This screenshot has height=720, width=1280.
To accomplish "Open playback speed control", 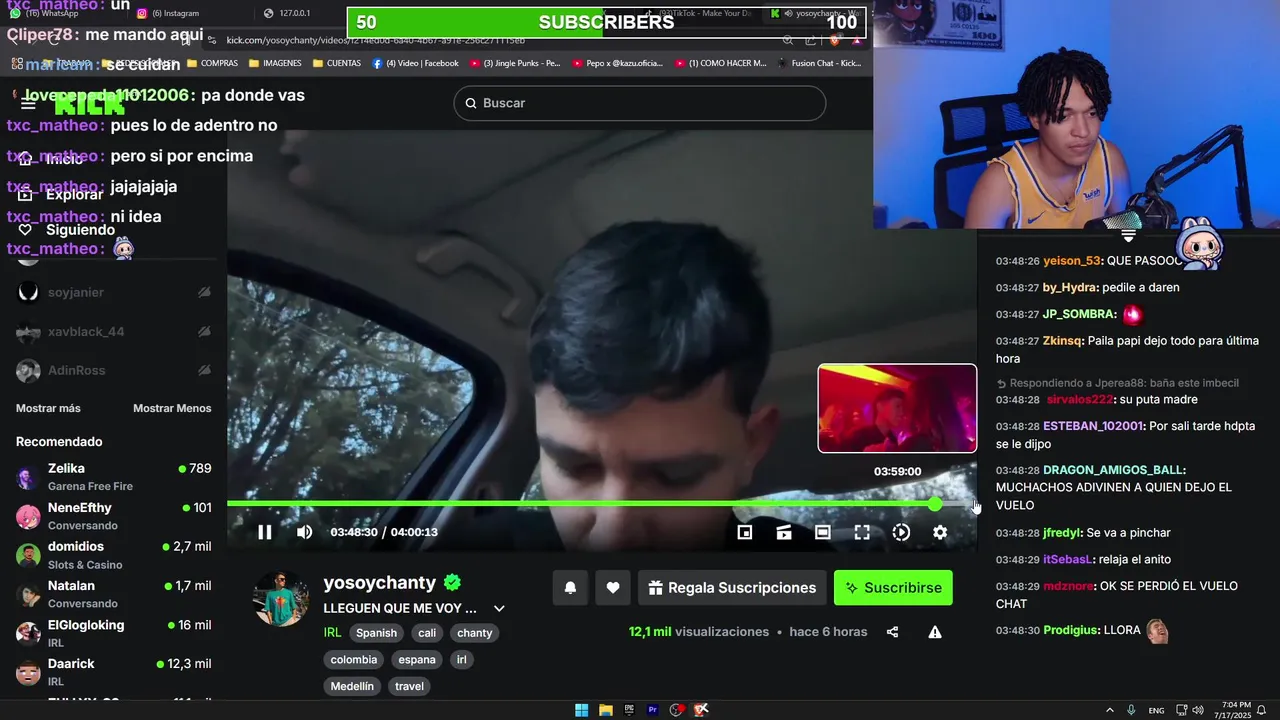I will click(x=901, y=533).
